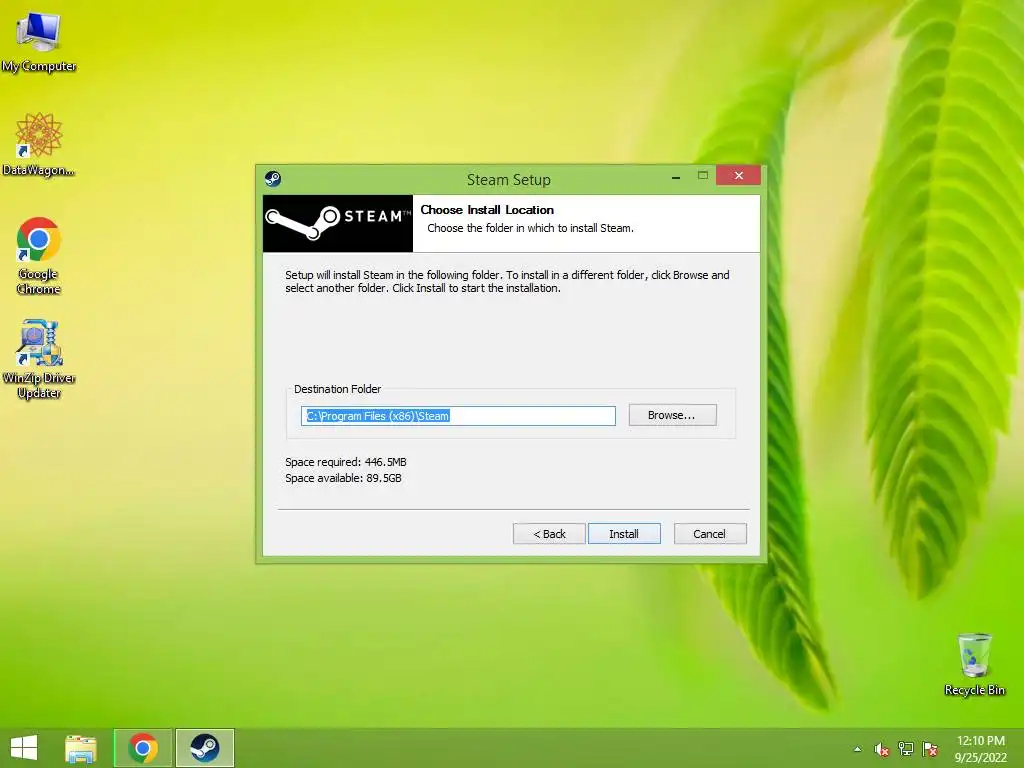The width and height of the screenshot is (1024, 768).
Task: Click the 'Space available: 89.5GB' text
Action: click(343, 478)
